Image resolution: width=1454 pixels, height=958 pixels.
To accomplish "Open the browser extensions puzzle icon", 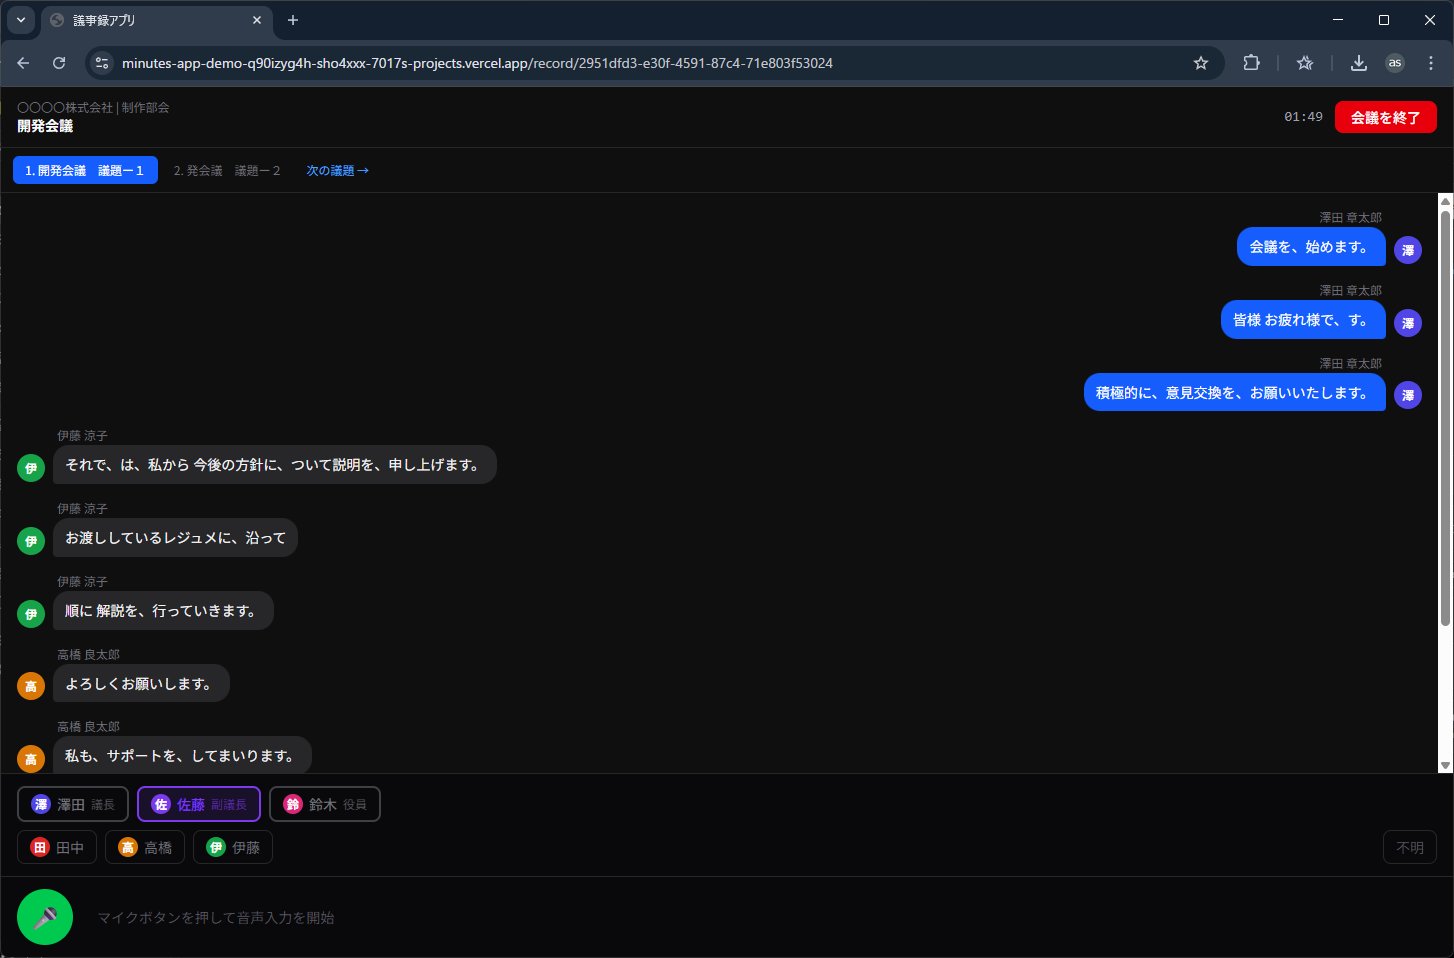I will (x=1251, y=63).
